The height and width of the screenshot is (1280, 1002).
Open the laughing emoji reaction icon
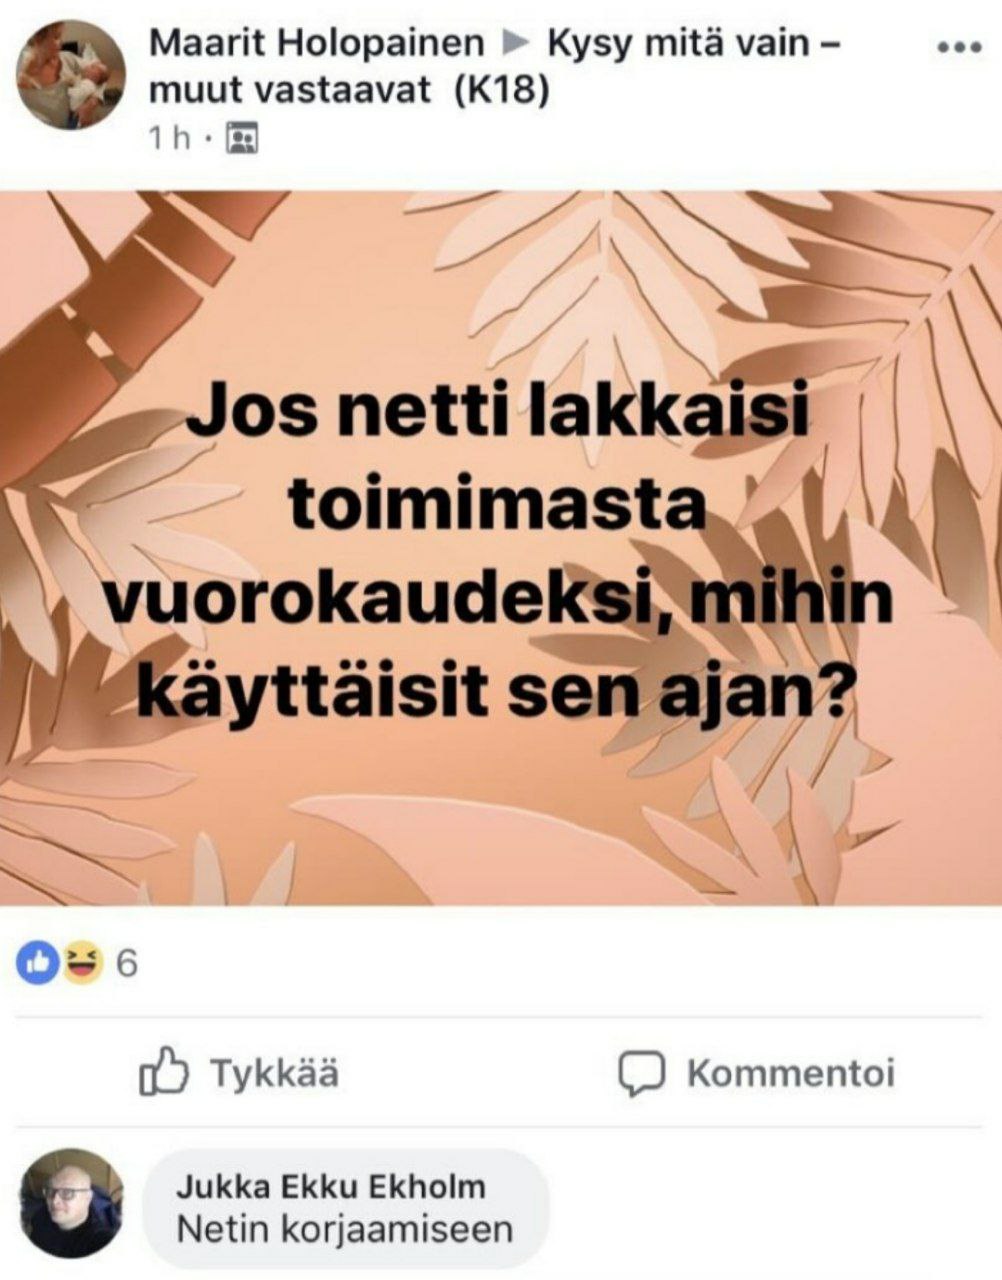83,963
